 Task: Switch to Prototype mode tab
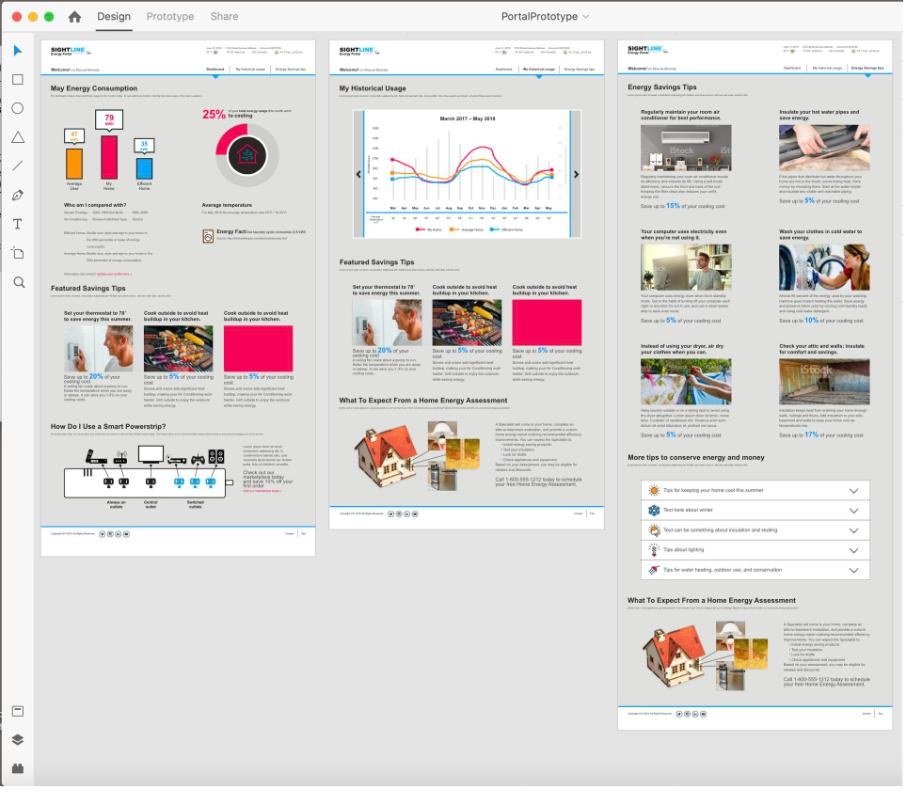(x=171, y=17)
